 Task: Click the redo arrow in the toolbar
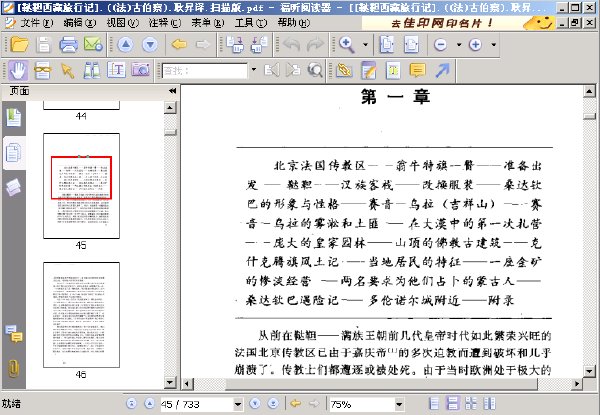tap(315, 45)
